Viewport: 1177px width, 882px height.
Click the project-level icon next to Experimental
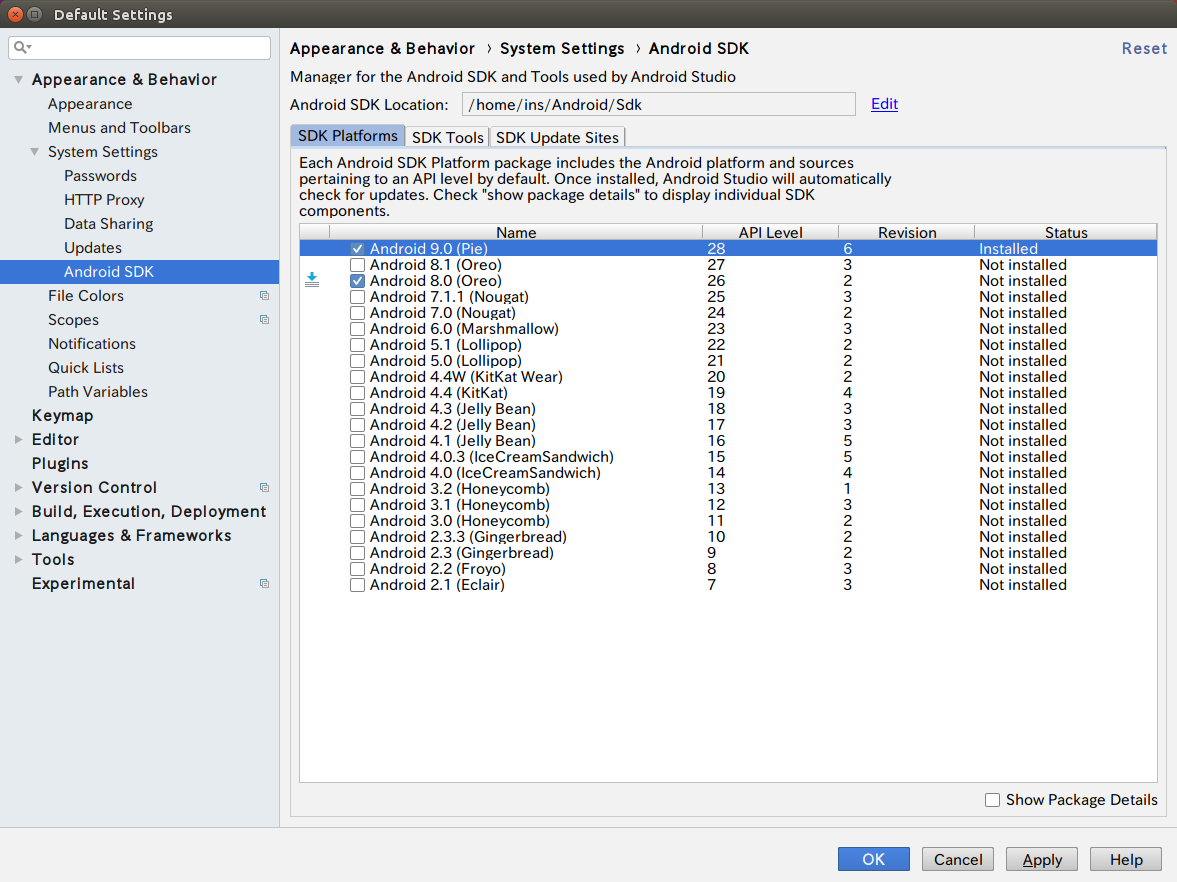(264, 584)
